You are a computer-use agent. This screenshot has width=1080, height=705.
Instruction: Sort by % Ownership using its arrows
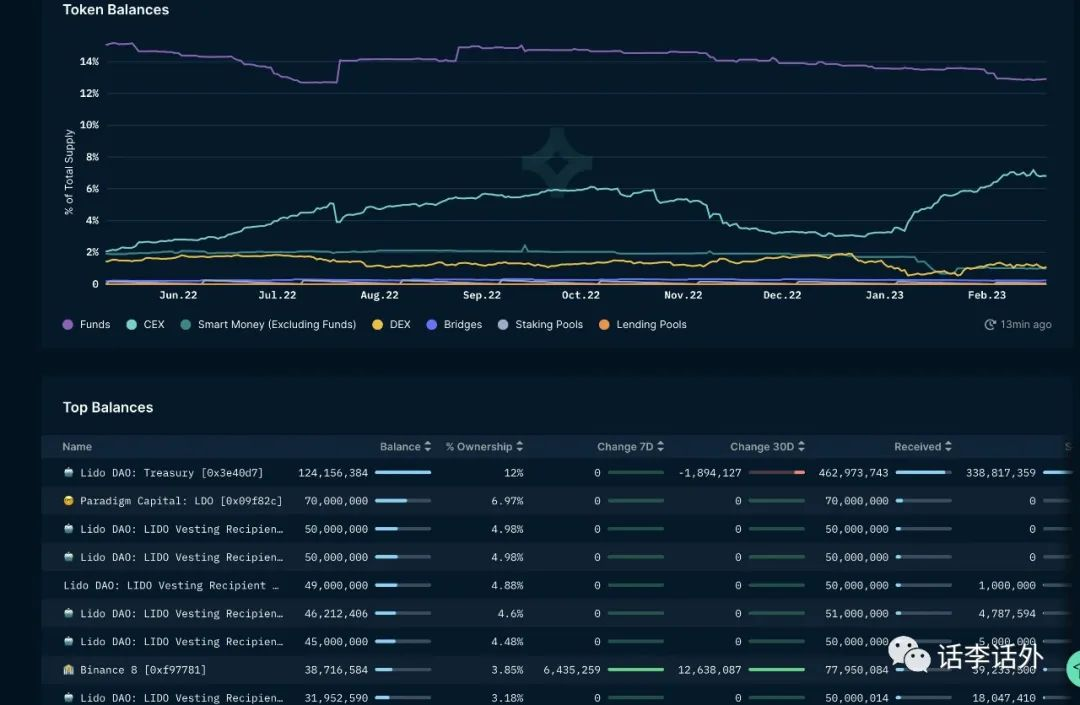pyautogui.click(x=519, y=446)
